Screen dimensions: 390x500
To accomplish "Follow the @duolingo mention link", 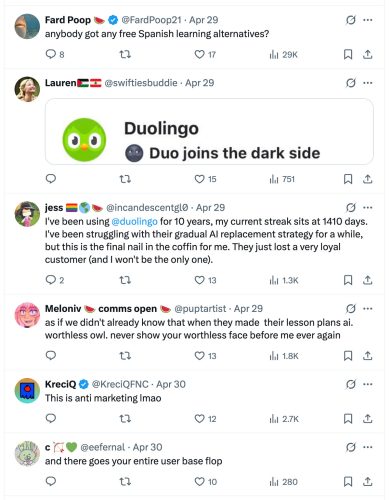I will pos(134,221).
